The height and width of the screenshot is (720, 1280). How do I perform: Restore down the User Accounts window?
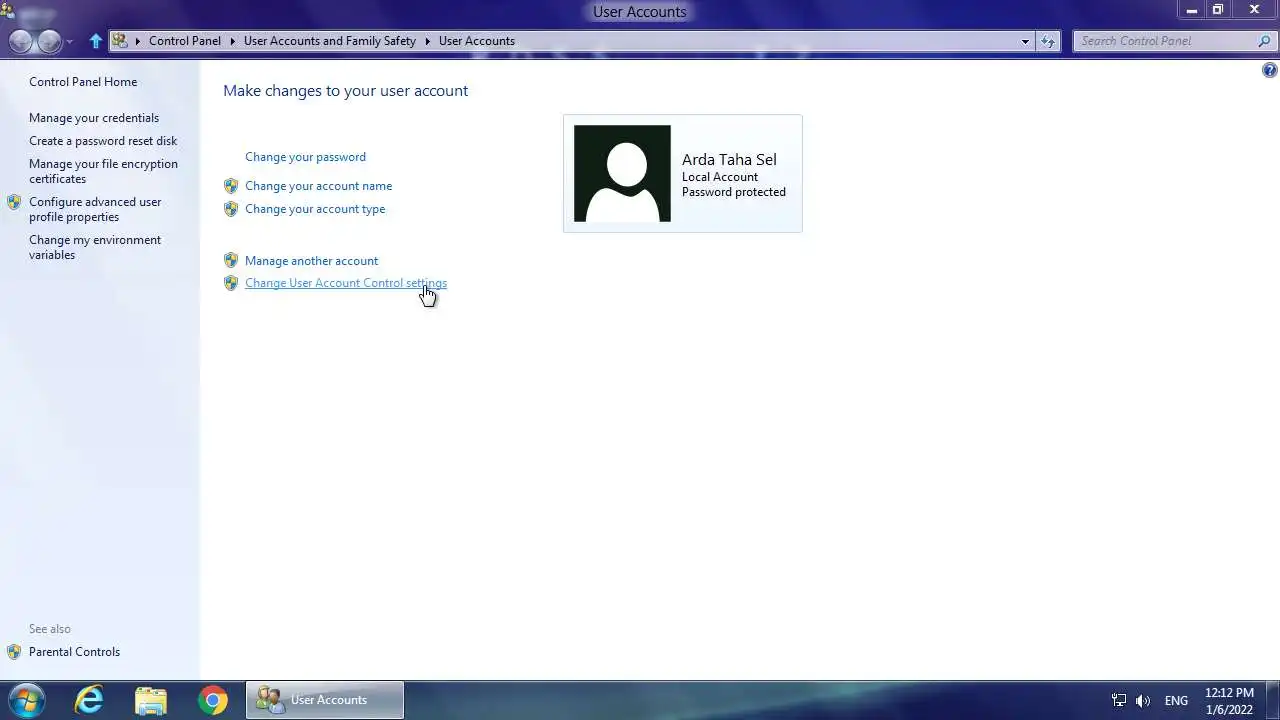coord(1218,10)
